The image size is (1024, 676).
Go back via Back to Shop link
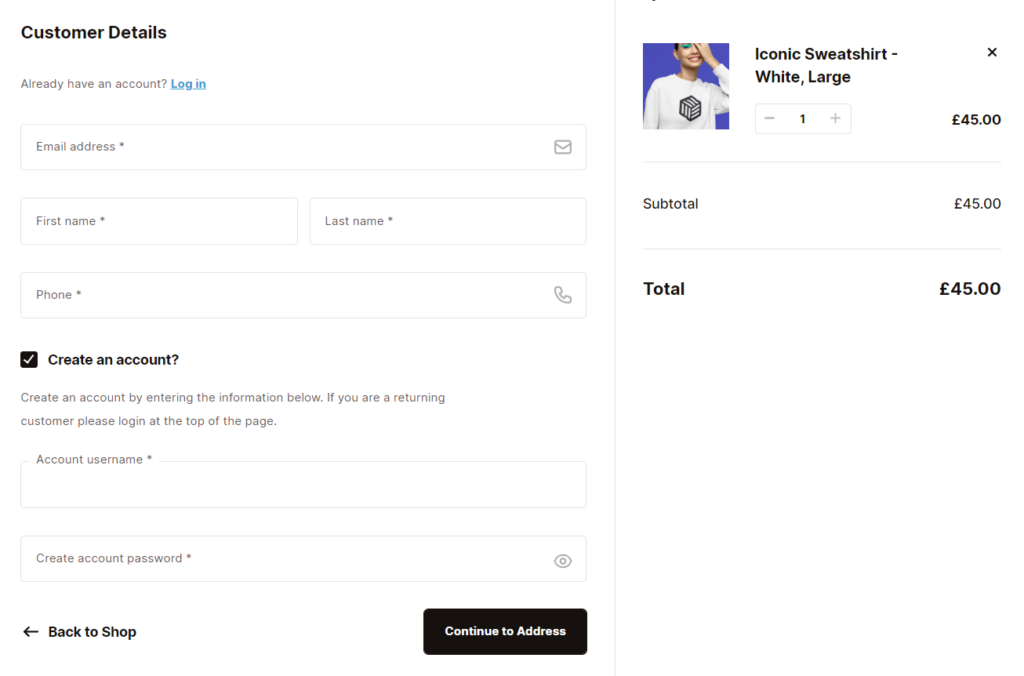click(x=92, y=632)
